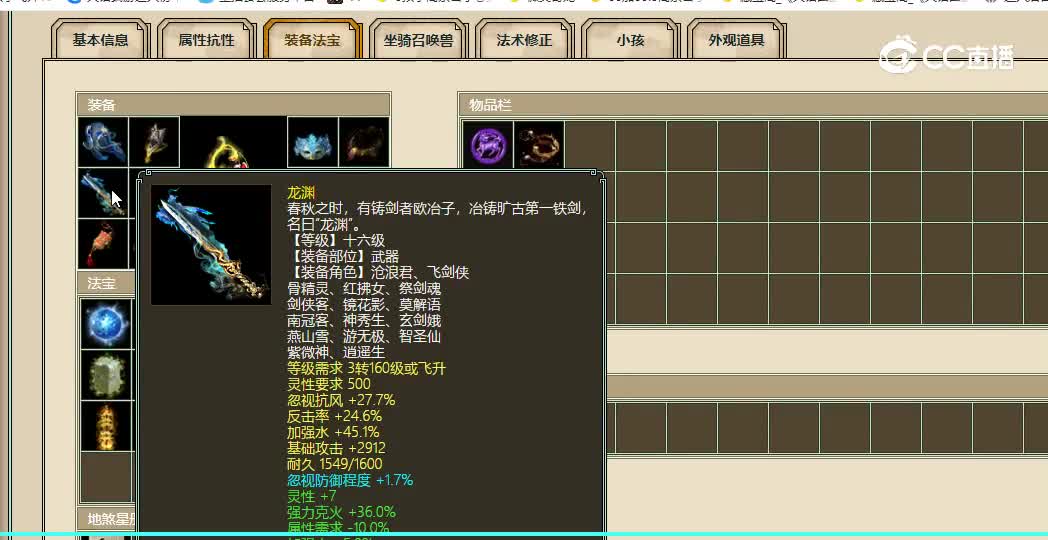
Task: Open the 基本信息 tab
Action: tap(100, 39)
